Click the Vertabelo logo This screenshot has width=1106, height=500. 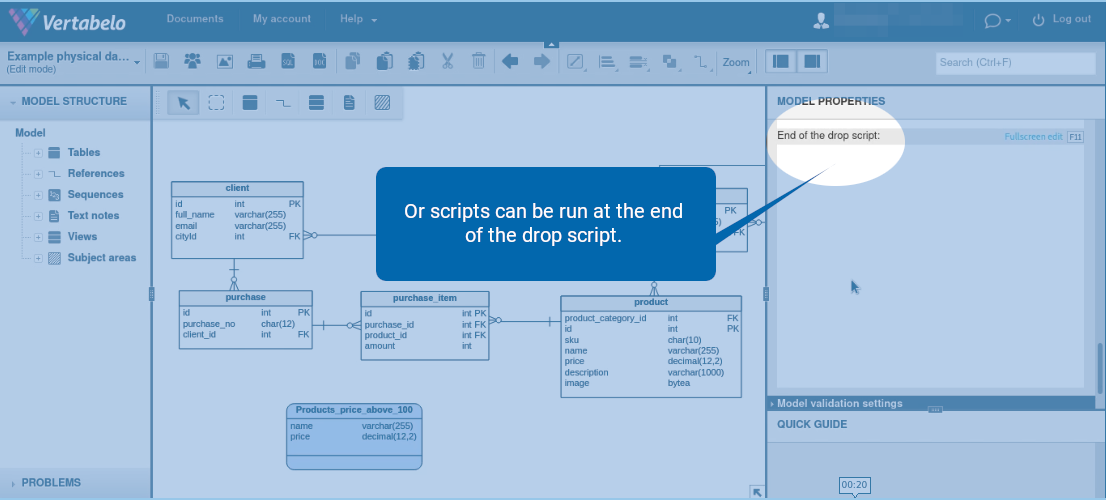[x=67, y=21]
